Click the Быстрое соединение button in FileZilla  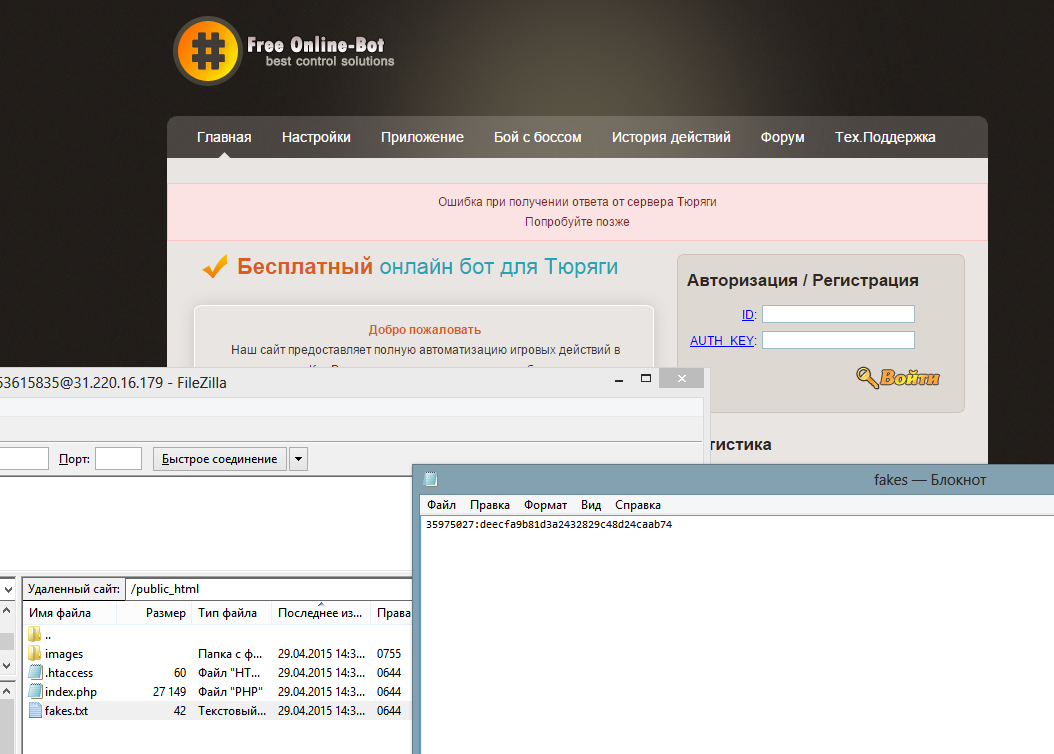pos(219,459)
